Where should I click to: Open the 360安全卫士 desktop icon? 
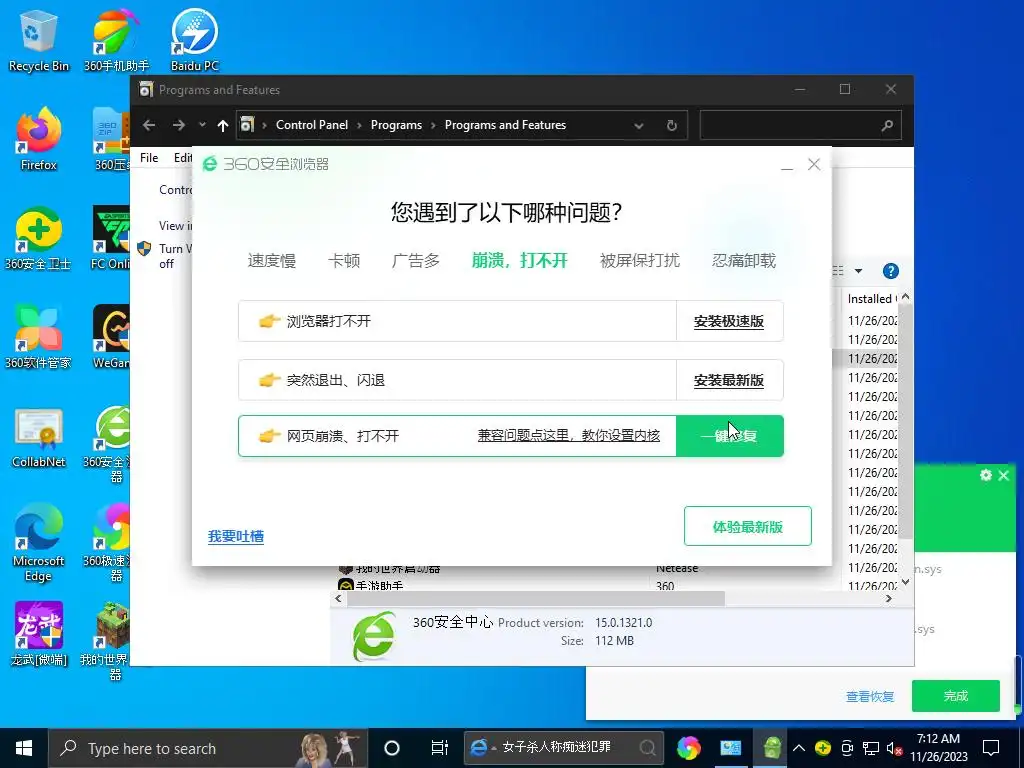point(38,238)
